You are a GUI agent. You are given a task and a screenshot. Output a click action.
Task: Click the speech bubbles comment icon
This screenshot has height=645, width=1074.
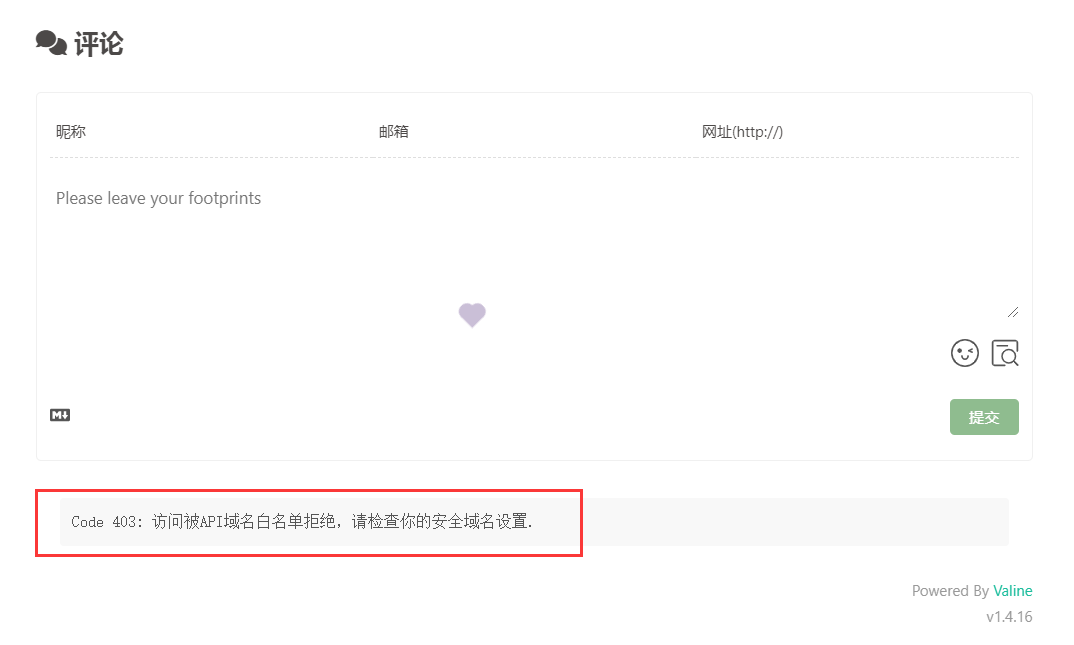[x=51, y=43]
